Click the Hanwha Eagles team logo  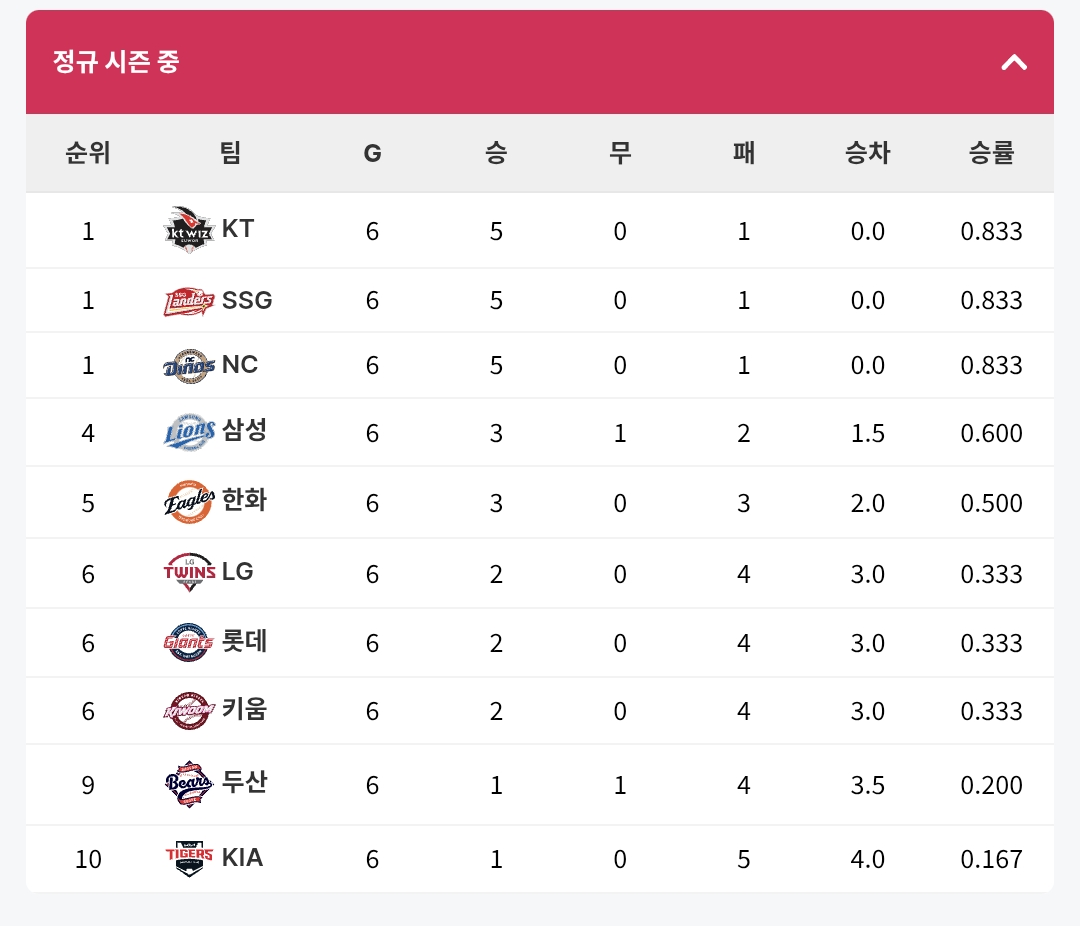189,502
